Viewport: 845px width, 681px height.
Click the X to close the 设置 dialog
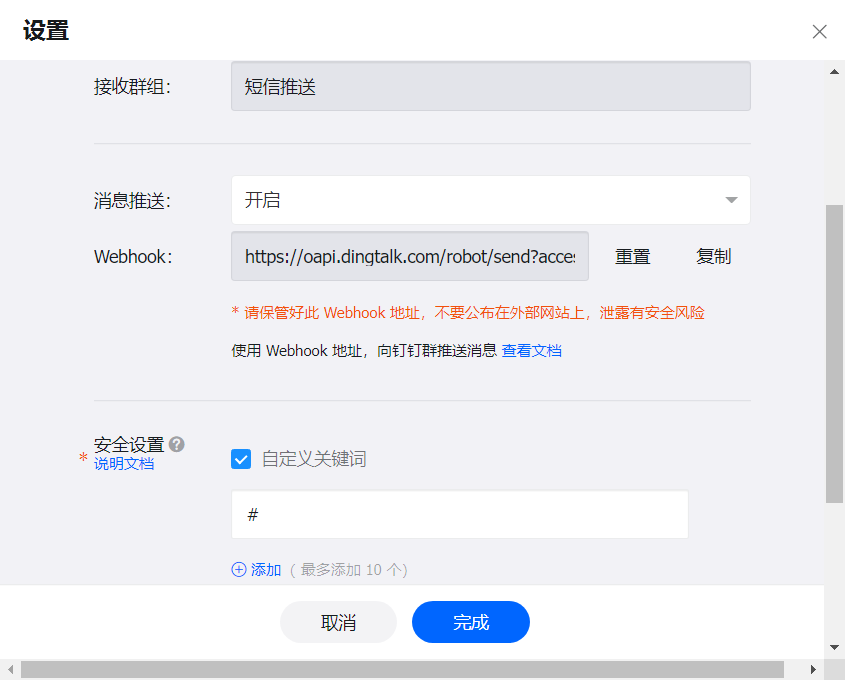[x=819, y=31]
